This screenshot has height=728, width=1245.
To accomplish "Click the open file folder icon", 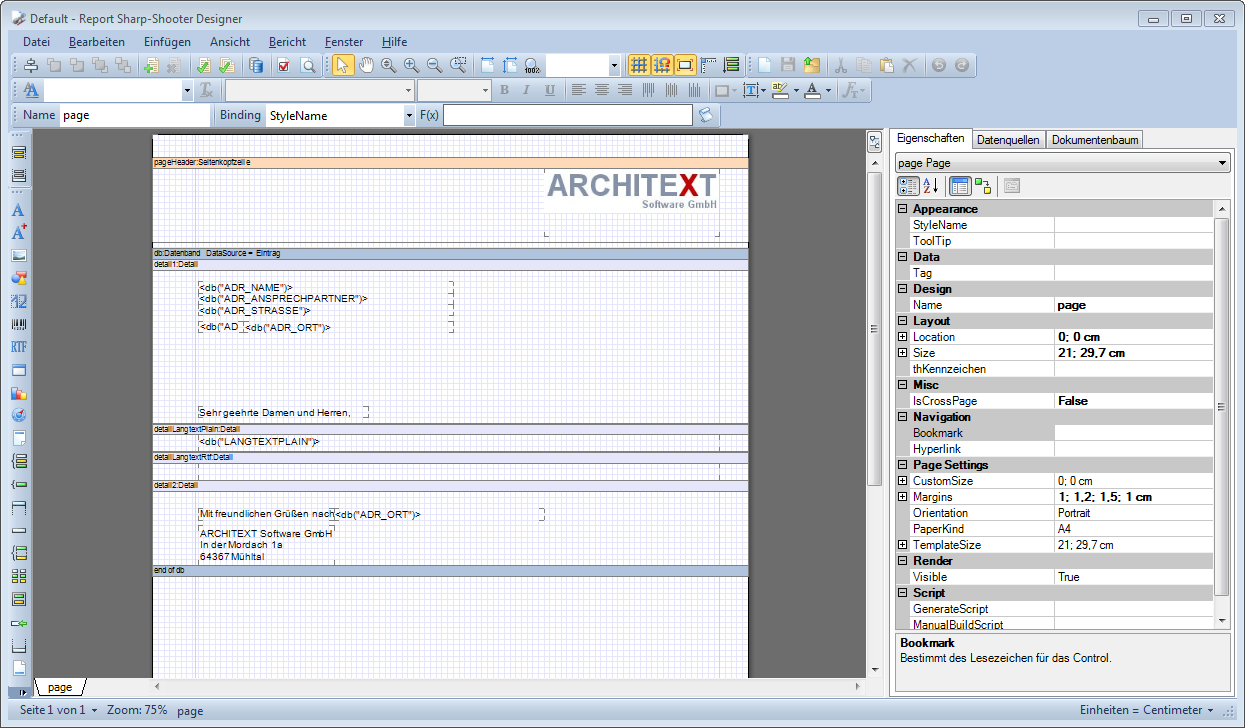I will (x=811, y=65).
